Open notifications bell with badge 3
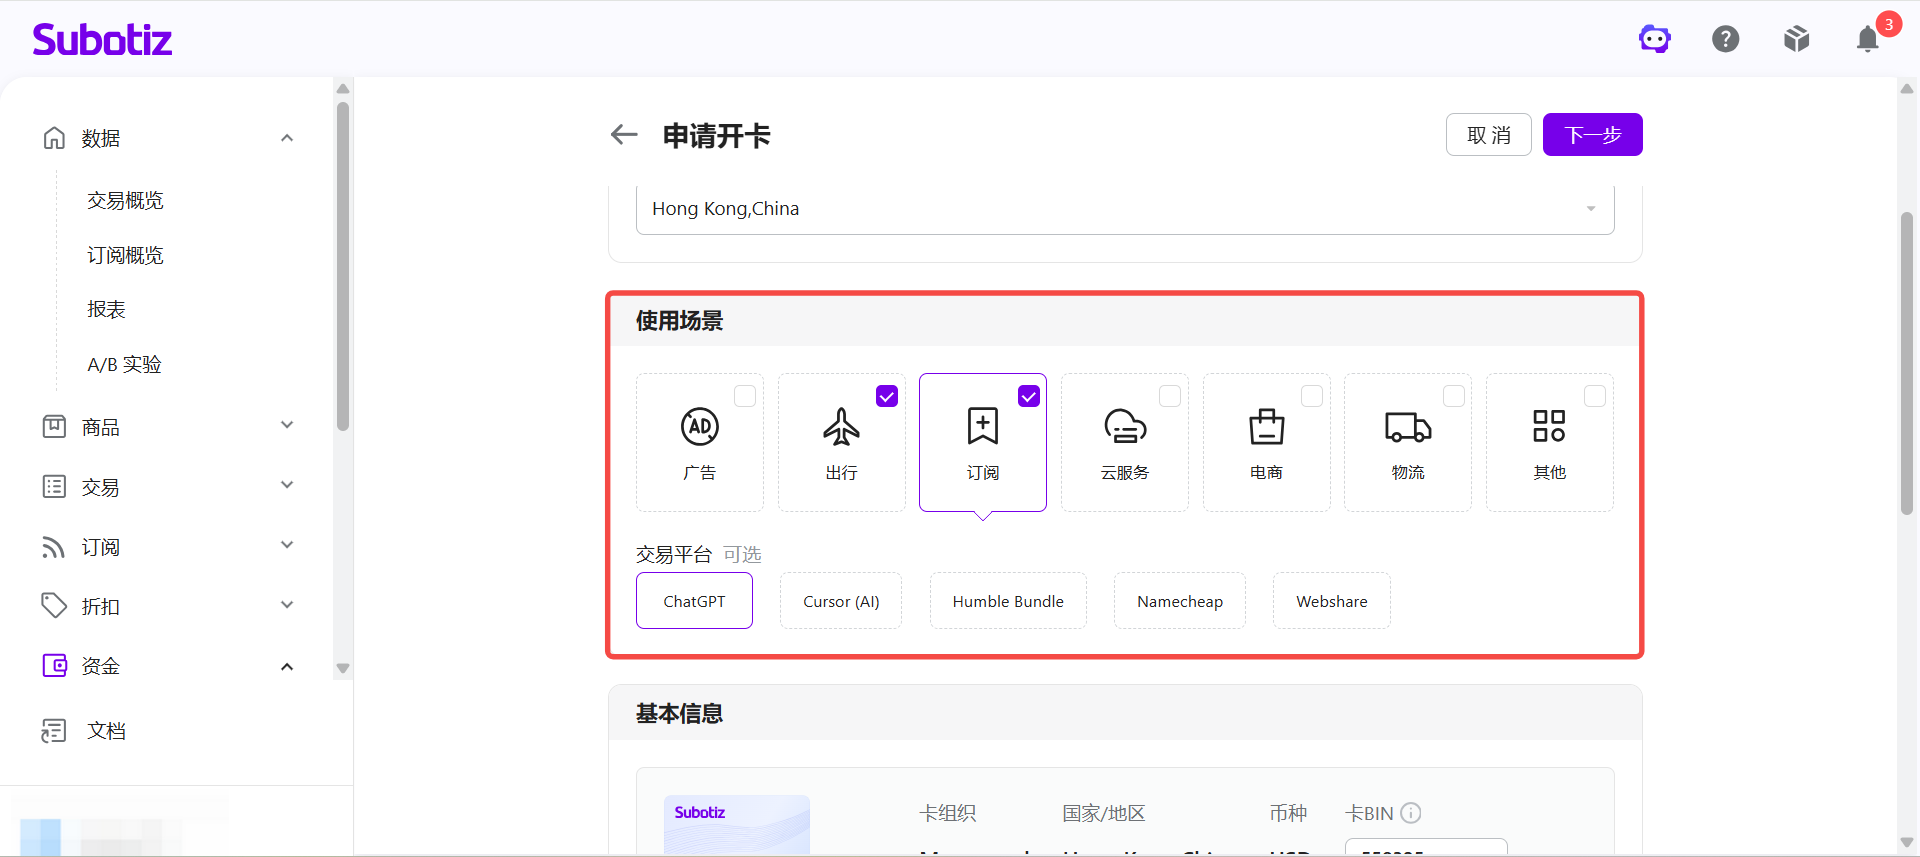The image size is (1920, 857). pyautogui.click(x=1868, y=39)
